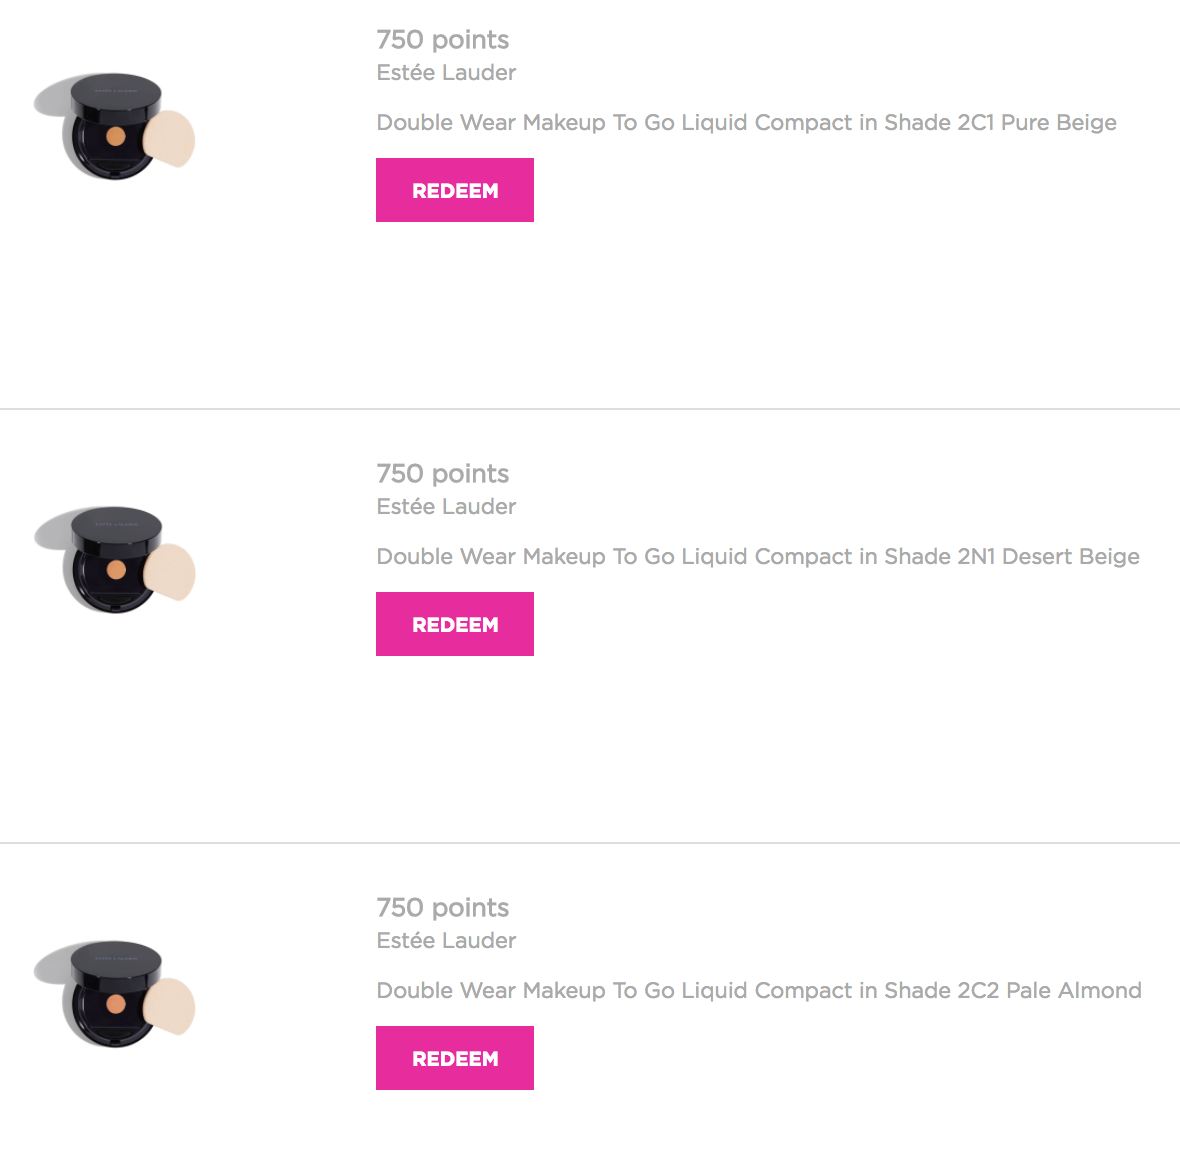Click the sponge applicator in Pure Beige image
Screen dimensions: 1180x1160
[x=170, y=139]
